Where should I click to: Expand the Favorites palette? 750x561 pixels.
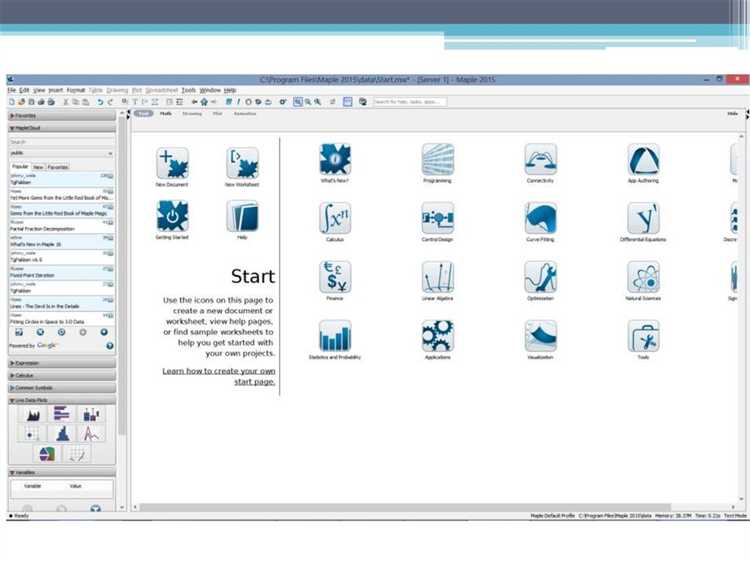point(62,116)
